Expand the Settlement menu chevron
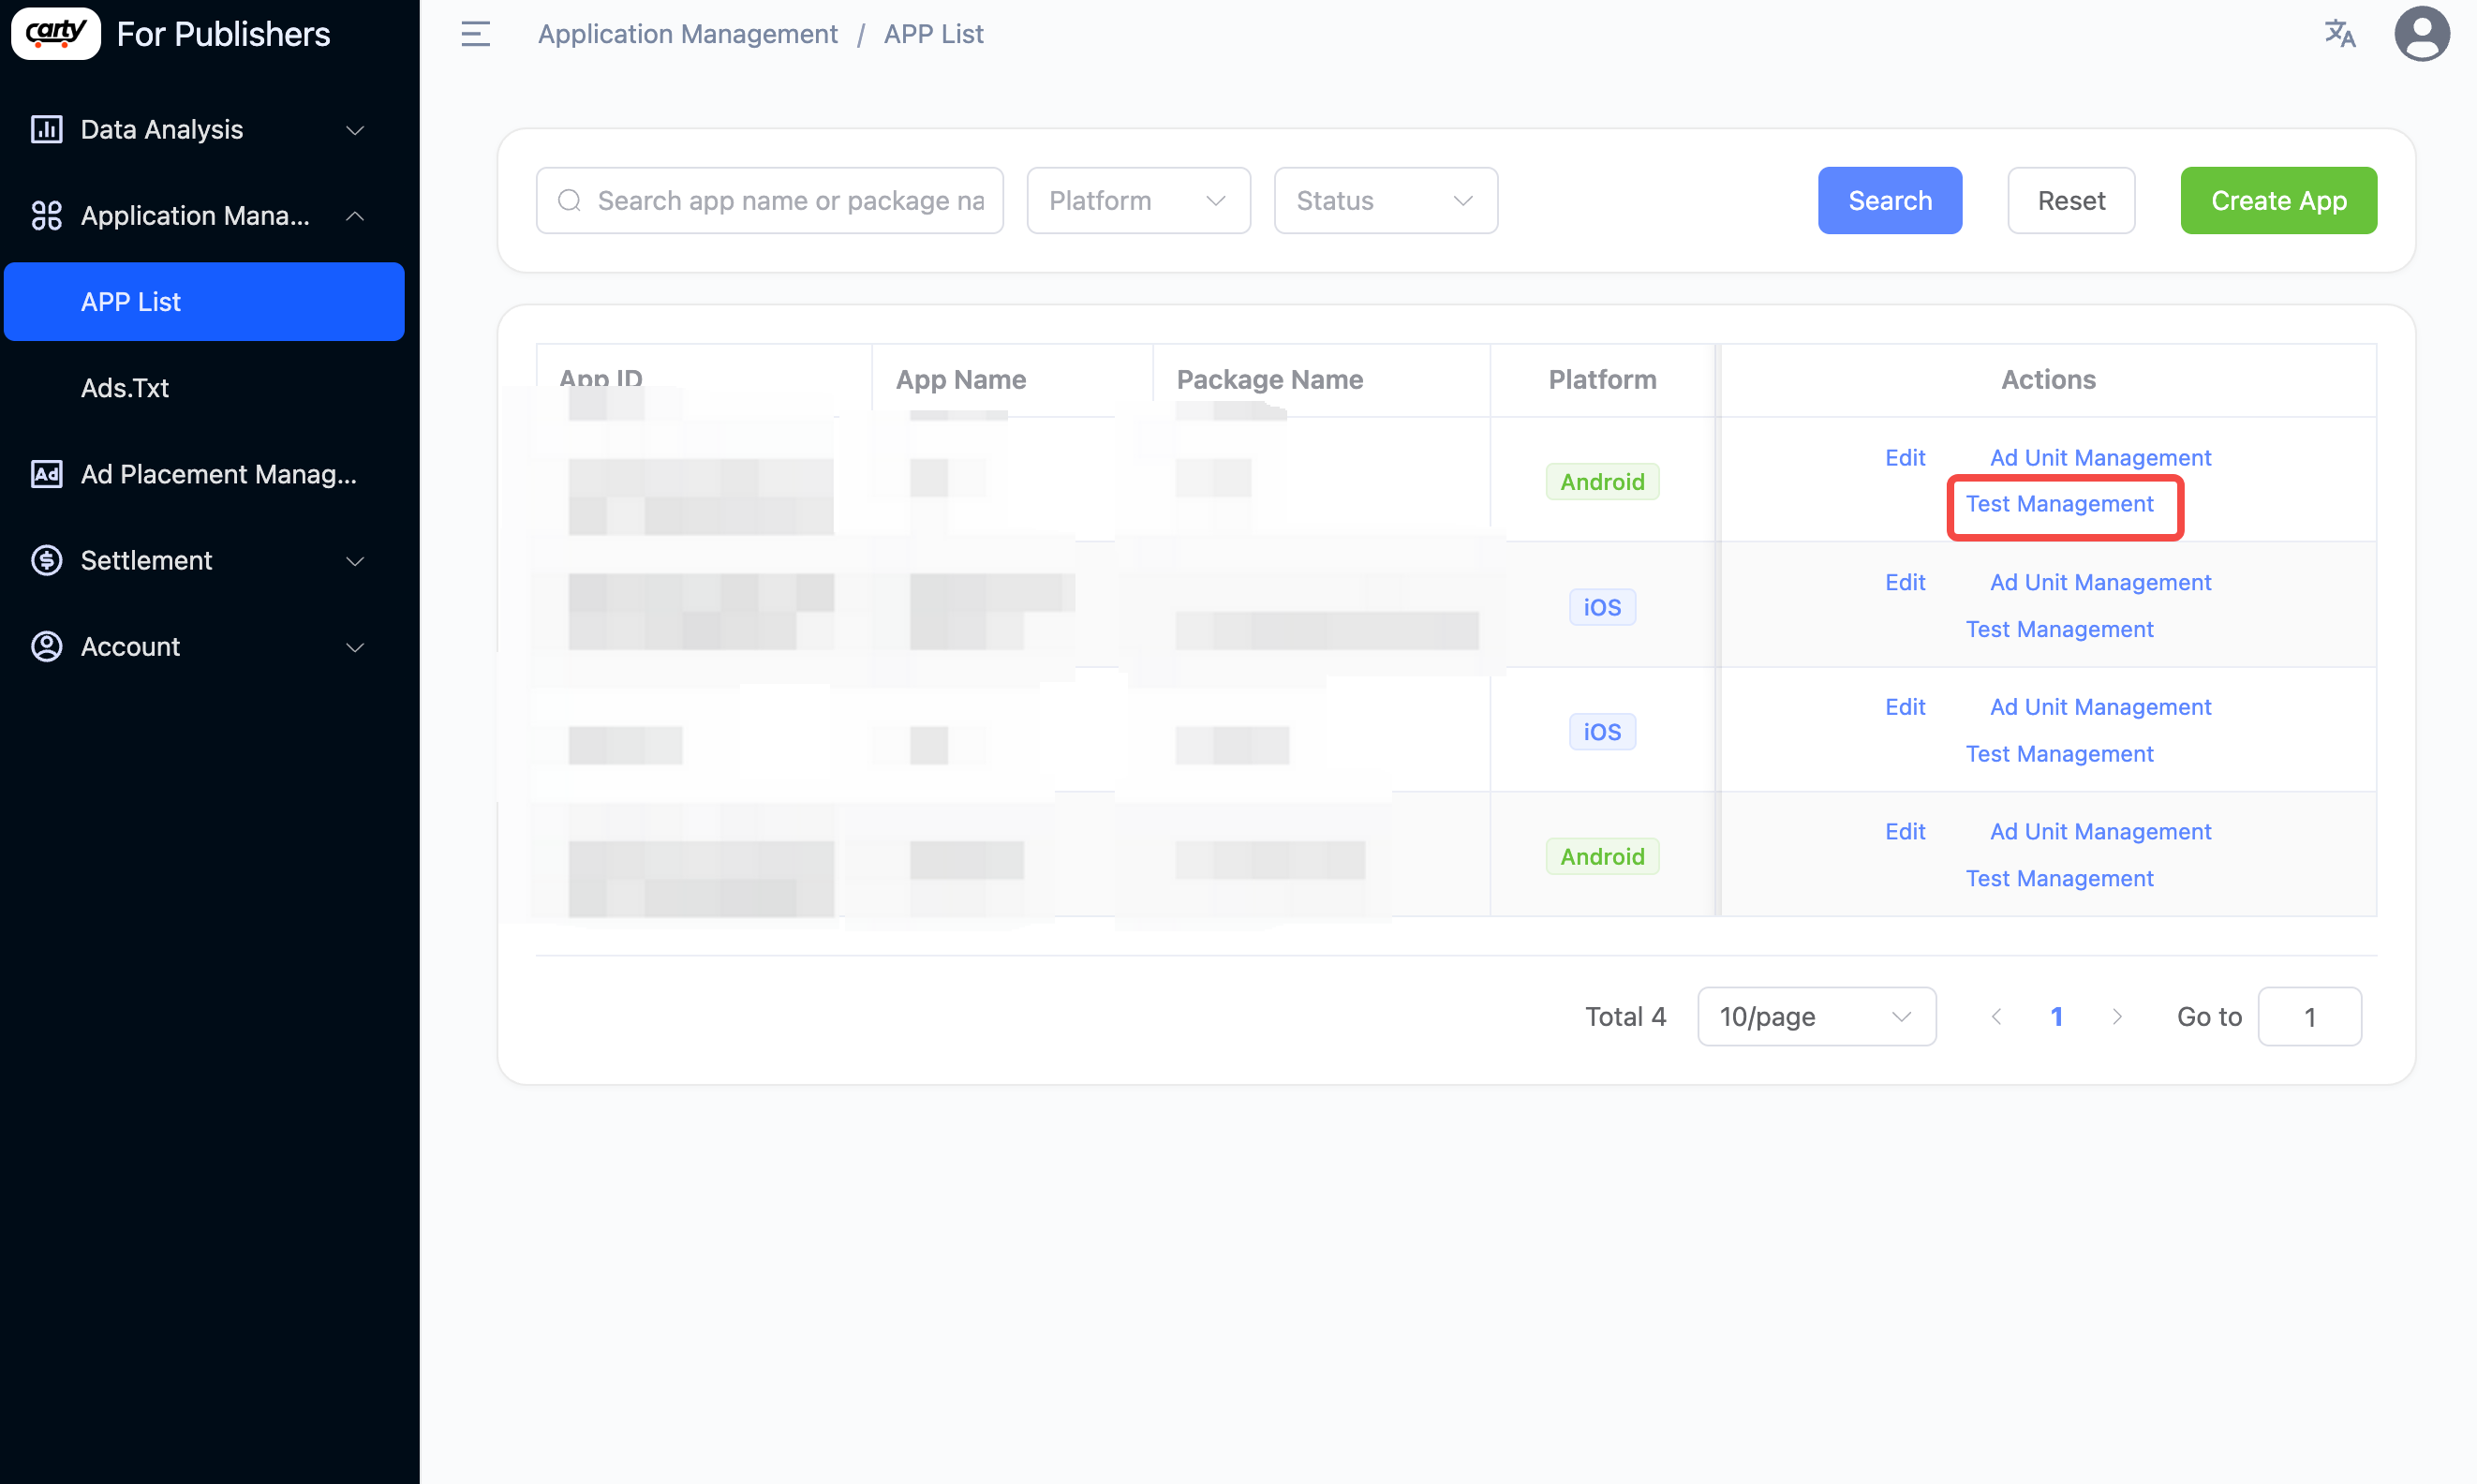This screenshot has width=2477, height=1484. pyautogui.click(x=355, y=561)
